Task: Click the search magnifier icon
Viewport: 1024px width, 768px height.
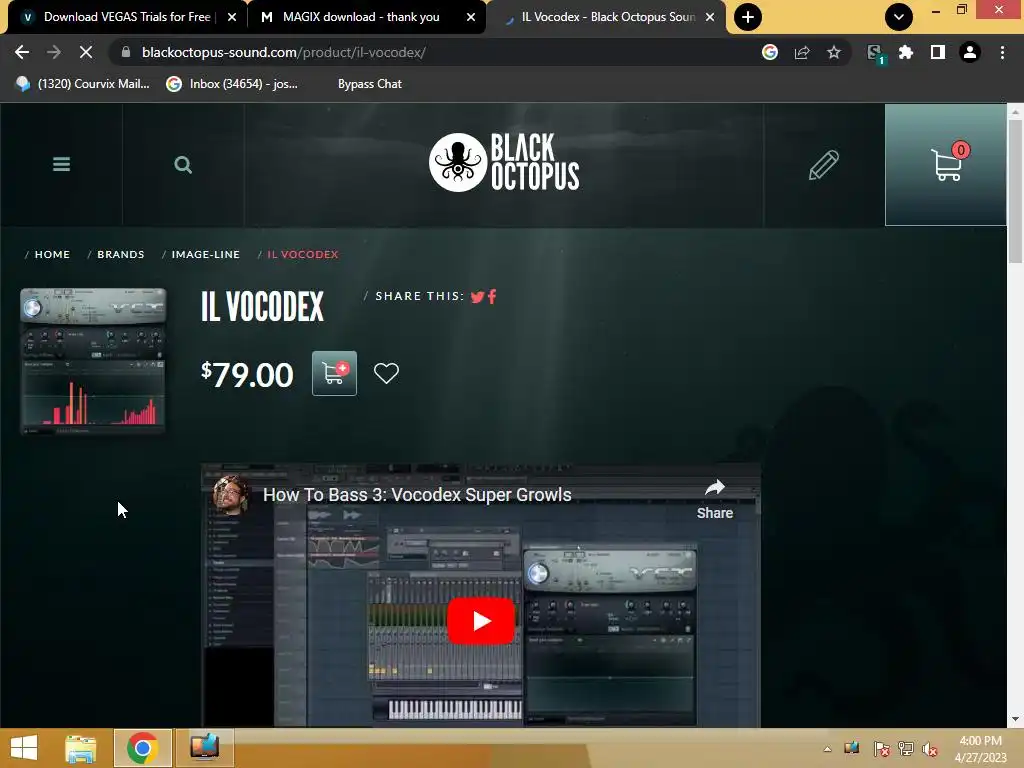Action: [184, 165]
